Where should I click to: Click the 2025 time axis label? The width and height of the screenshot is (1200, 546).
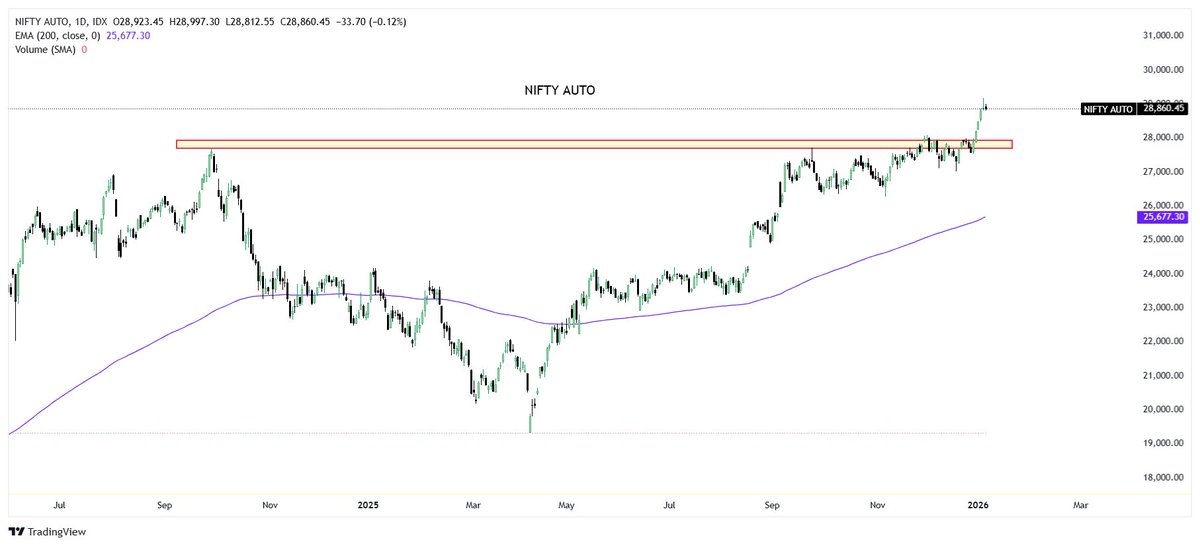369,506
